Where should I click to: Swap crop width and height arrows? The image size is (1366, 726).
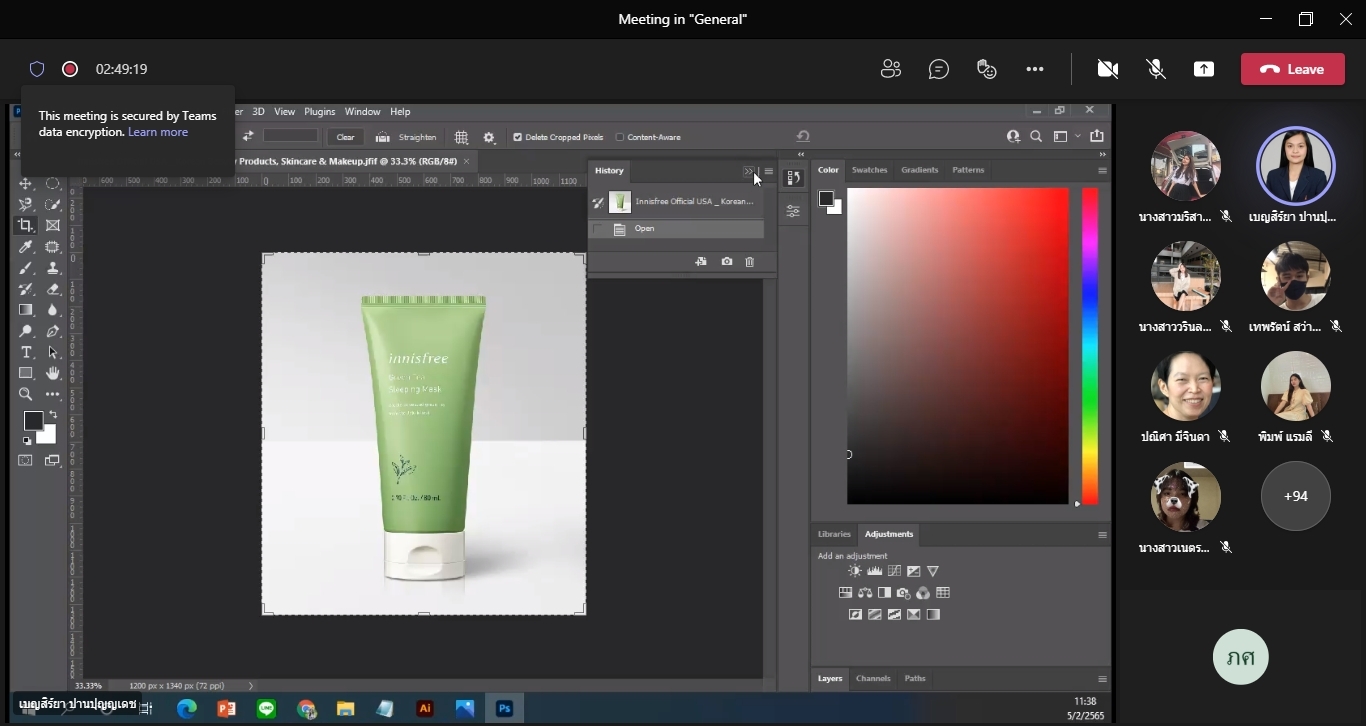coord(248,137)
